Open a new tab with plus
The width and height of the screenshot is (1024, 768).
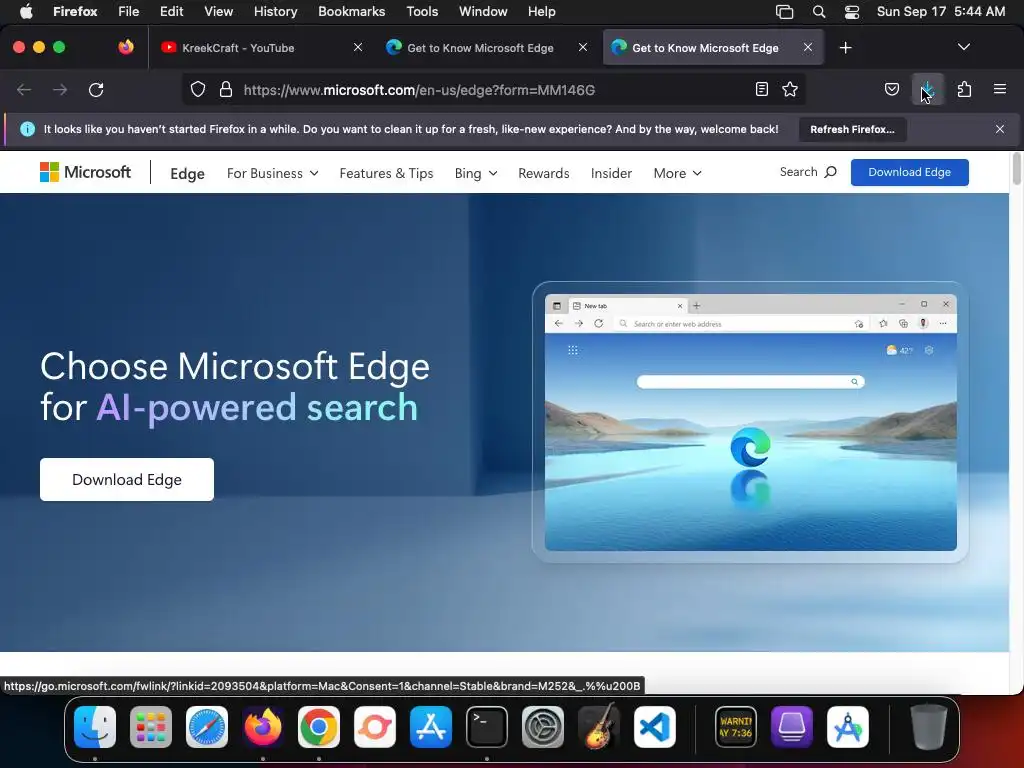point(846,48)
